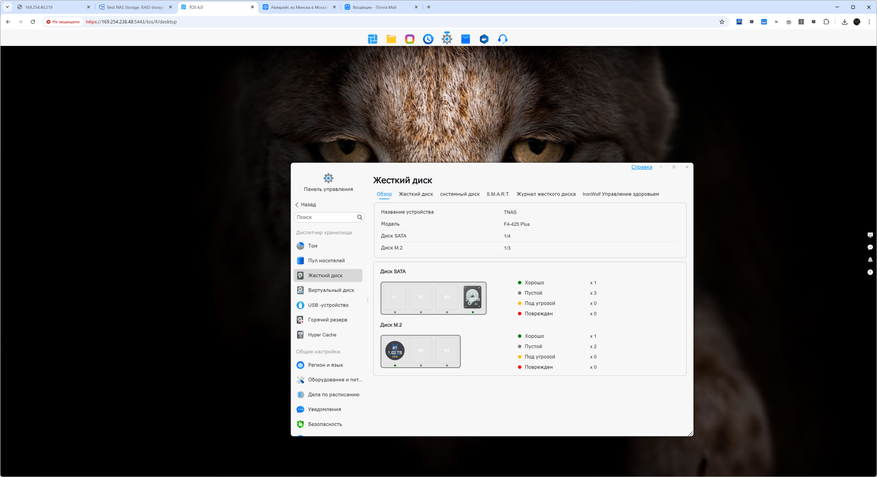877x477 pixels.
Task: Open Оборудование и питание settings
Action: (x=328, y=380)
